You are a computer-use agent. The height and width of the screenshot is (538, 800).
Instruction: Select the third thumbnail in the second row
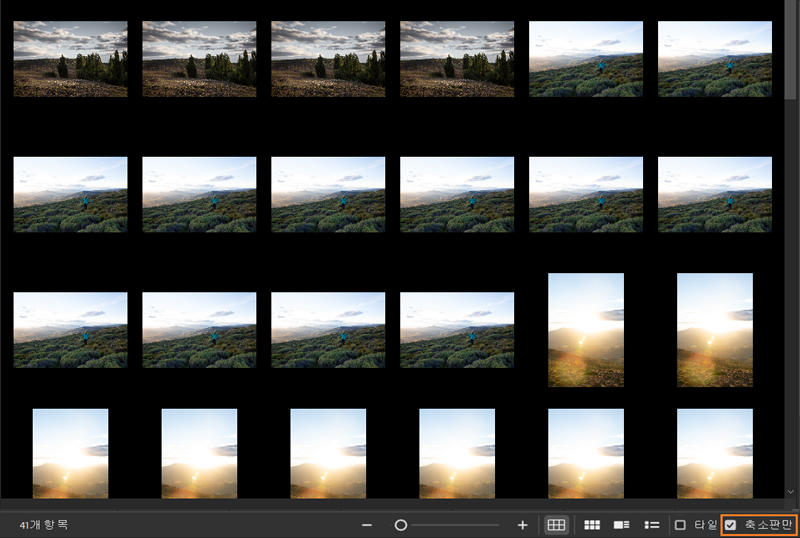328,194
